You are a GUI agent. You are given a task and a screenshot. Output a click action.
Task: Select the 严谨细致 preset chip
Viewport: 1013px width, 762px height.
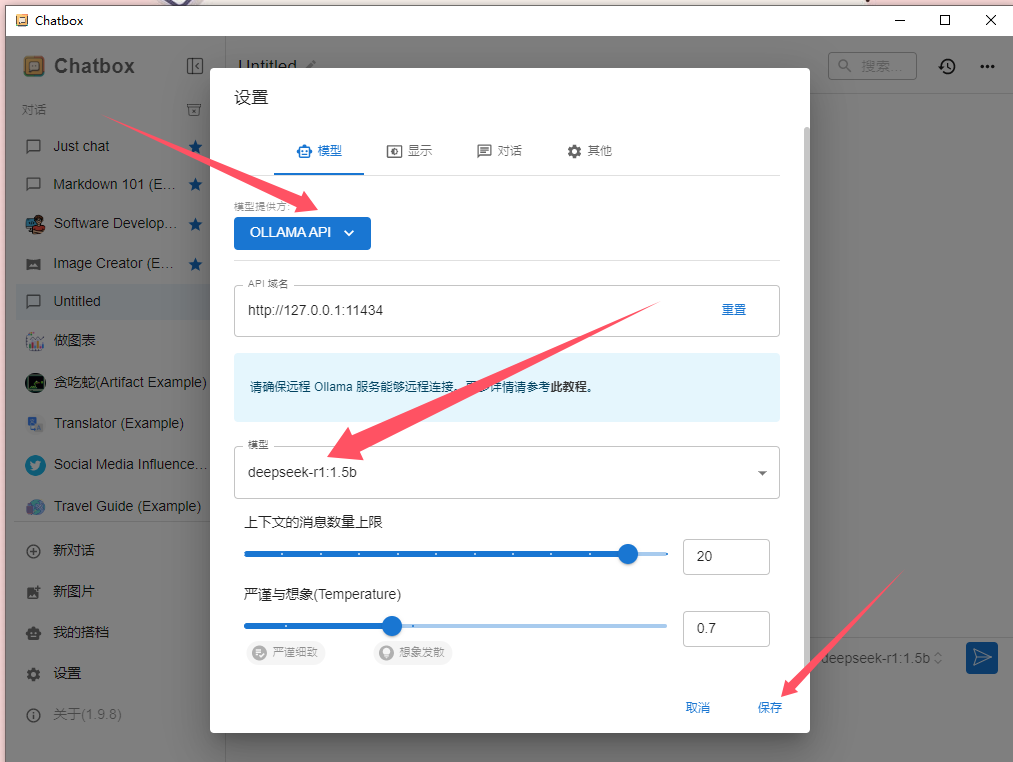coord(286,653)
